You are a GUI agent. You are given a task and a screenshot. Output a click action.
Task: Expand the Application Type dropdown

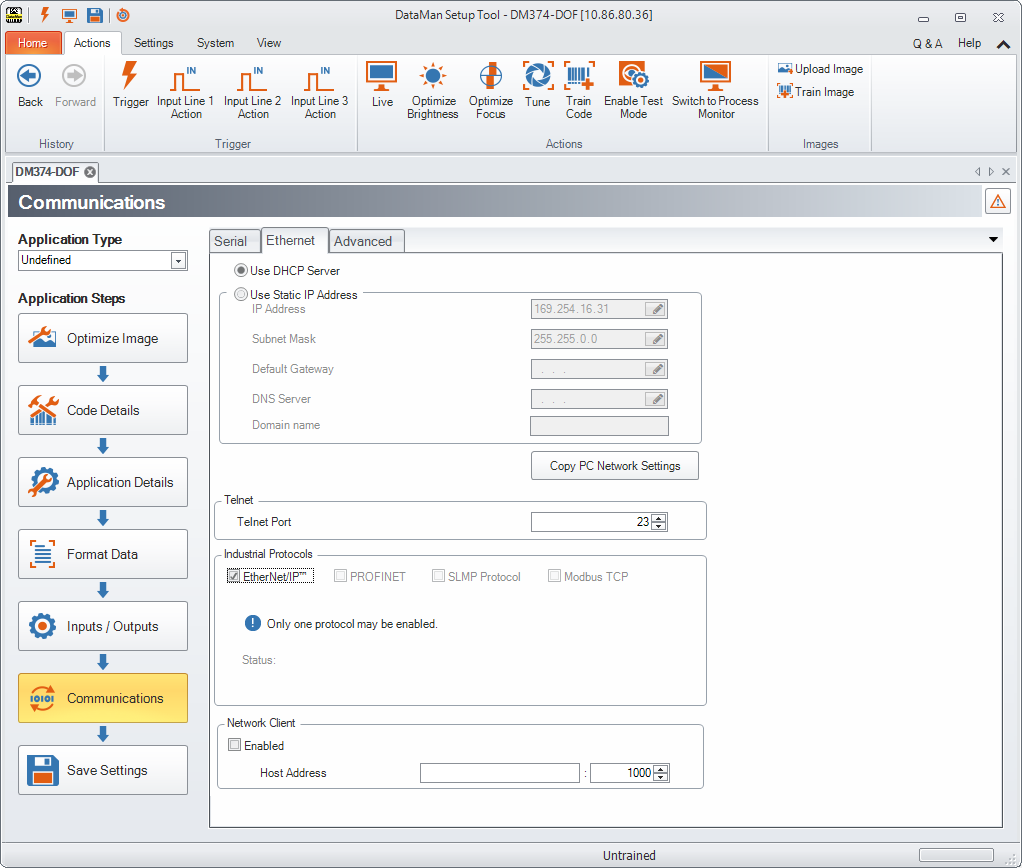(178, 260)
